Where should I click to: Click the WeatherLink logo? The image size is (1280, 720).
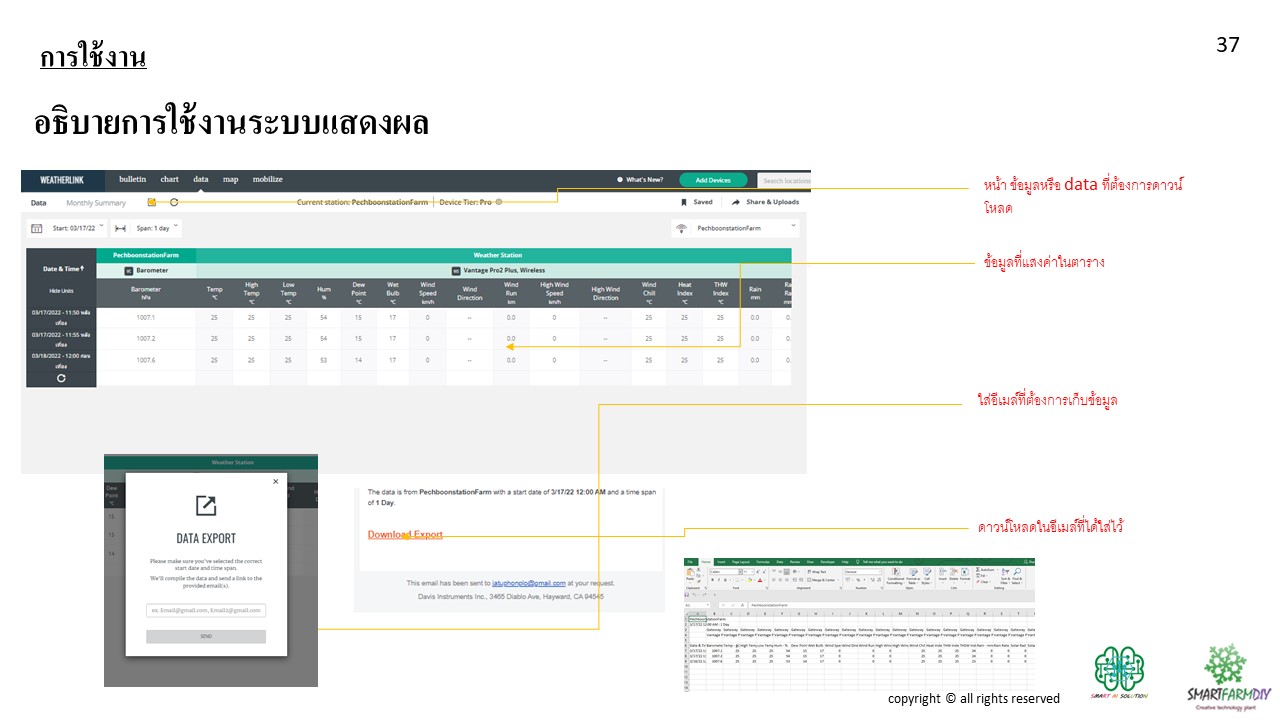tap(62, 180)
